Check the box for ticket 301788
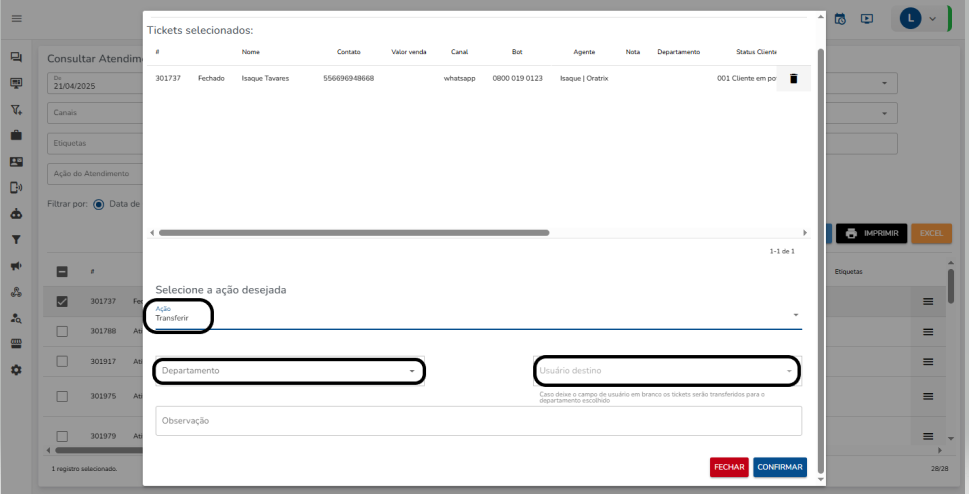The width and height of the screenshot is (969, 494). [62, 331]
